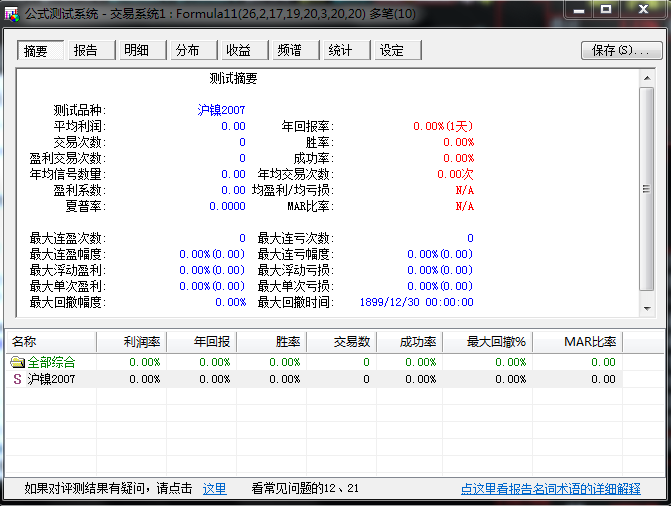Click the 保存(S)... button
The height and width of the screenshot is (506, 671).
(621, 51)
